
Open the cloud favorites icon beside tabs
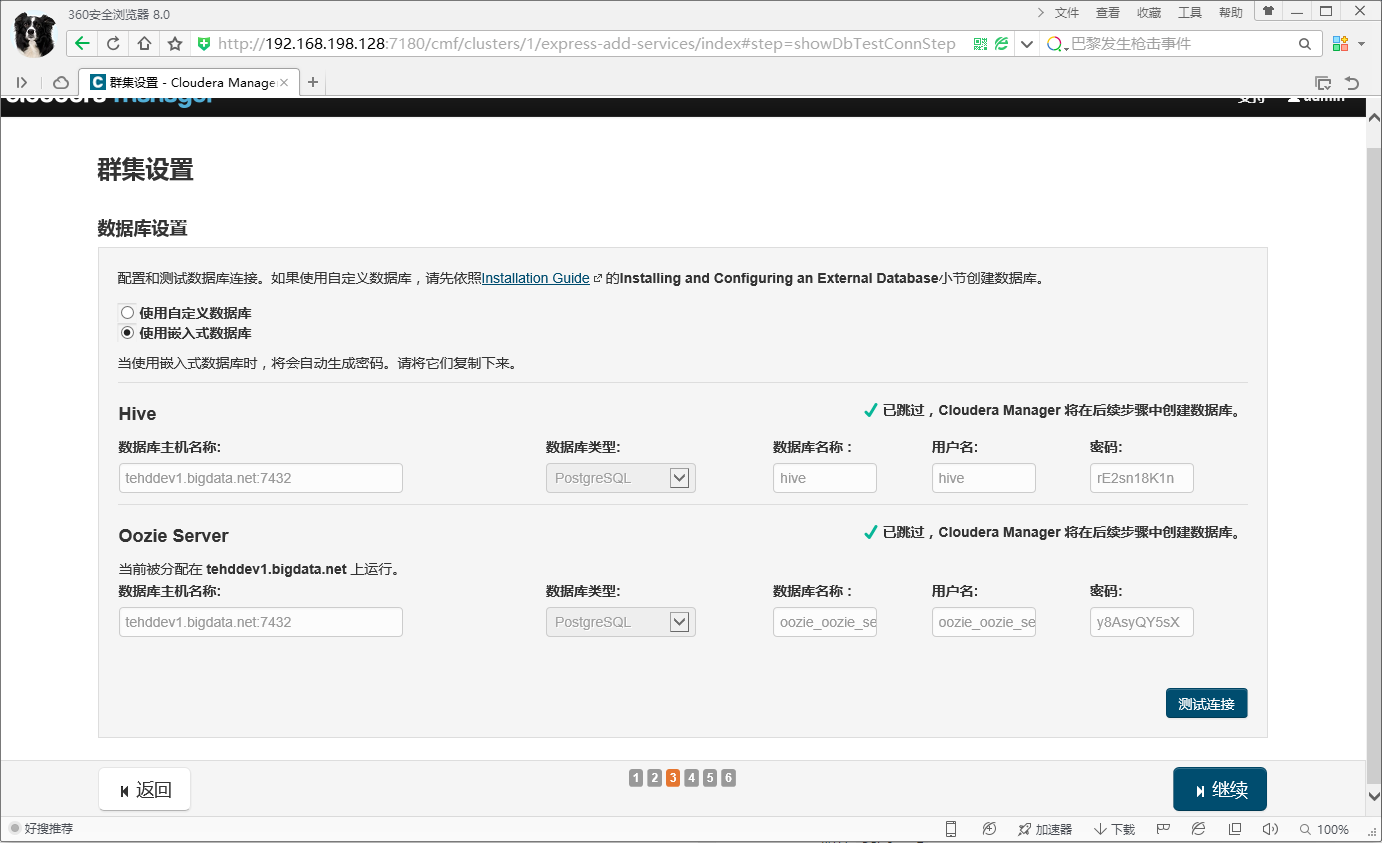(x=60, y=82)
